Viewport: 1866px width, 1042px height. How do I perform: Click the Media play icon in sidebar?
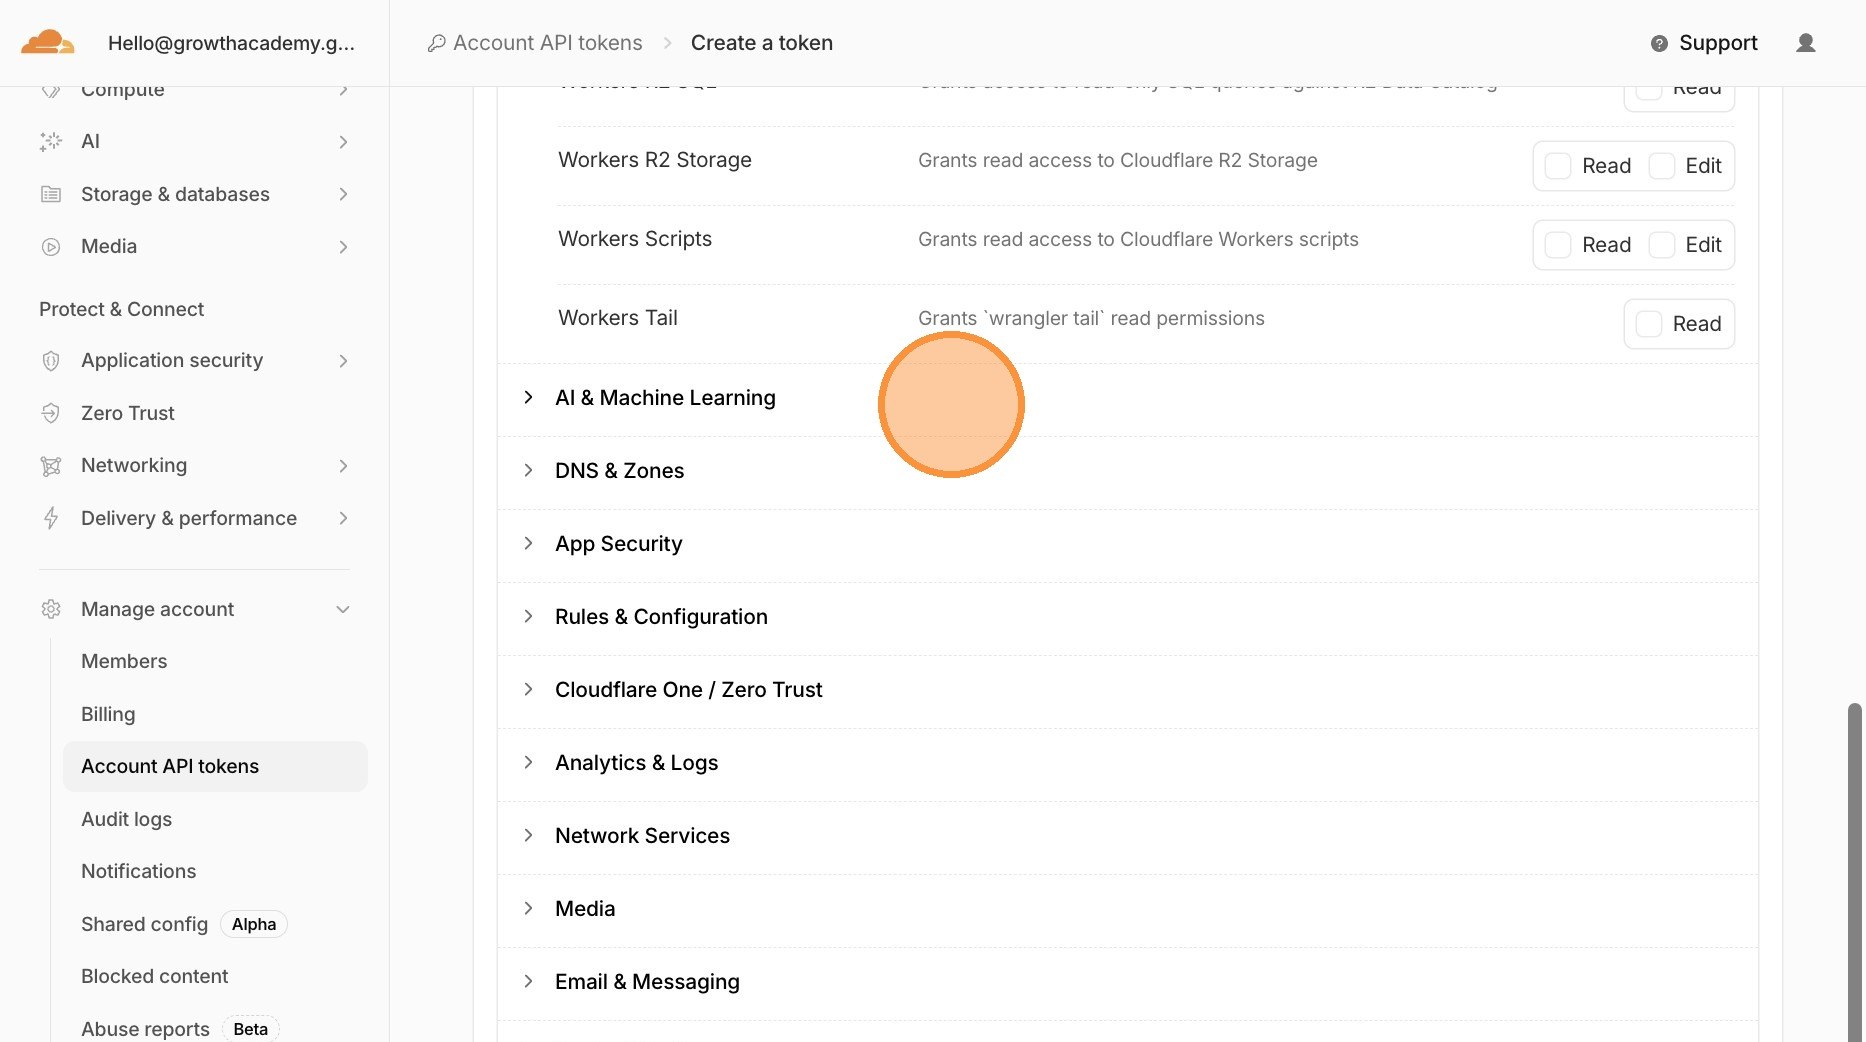[x=51, y=246]
